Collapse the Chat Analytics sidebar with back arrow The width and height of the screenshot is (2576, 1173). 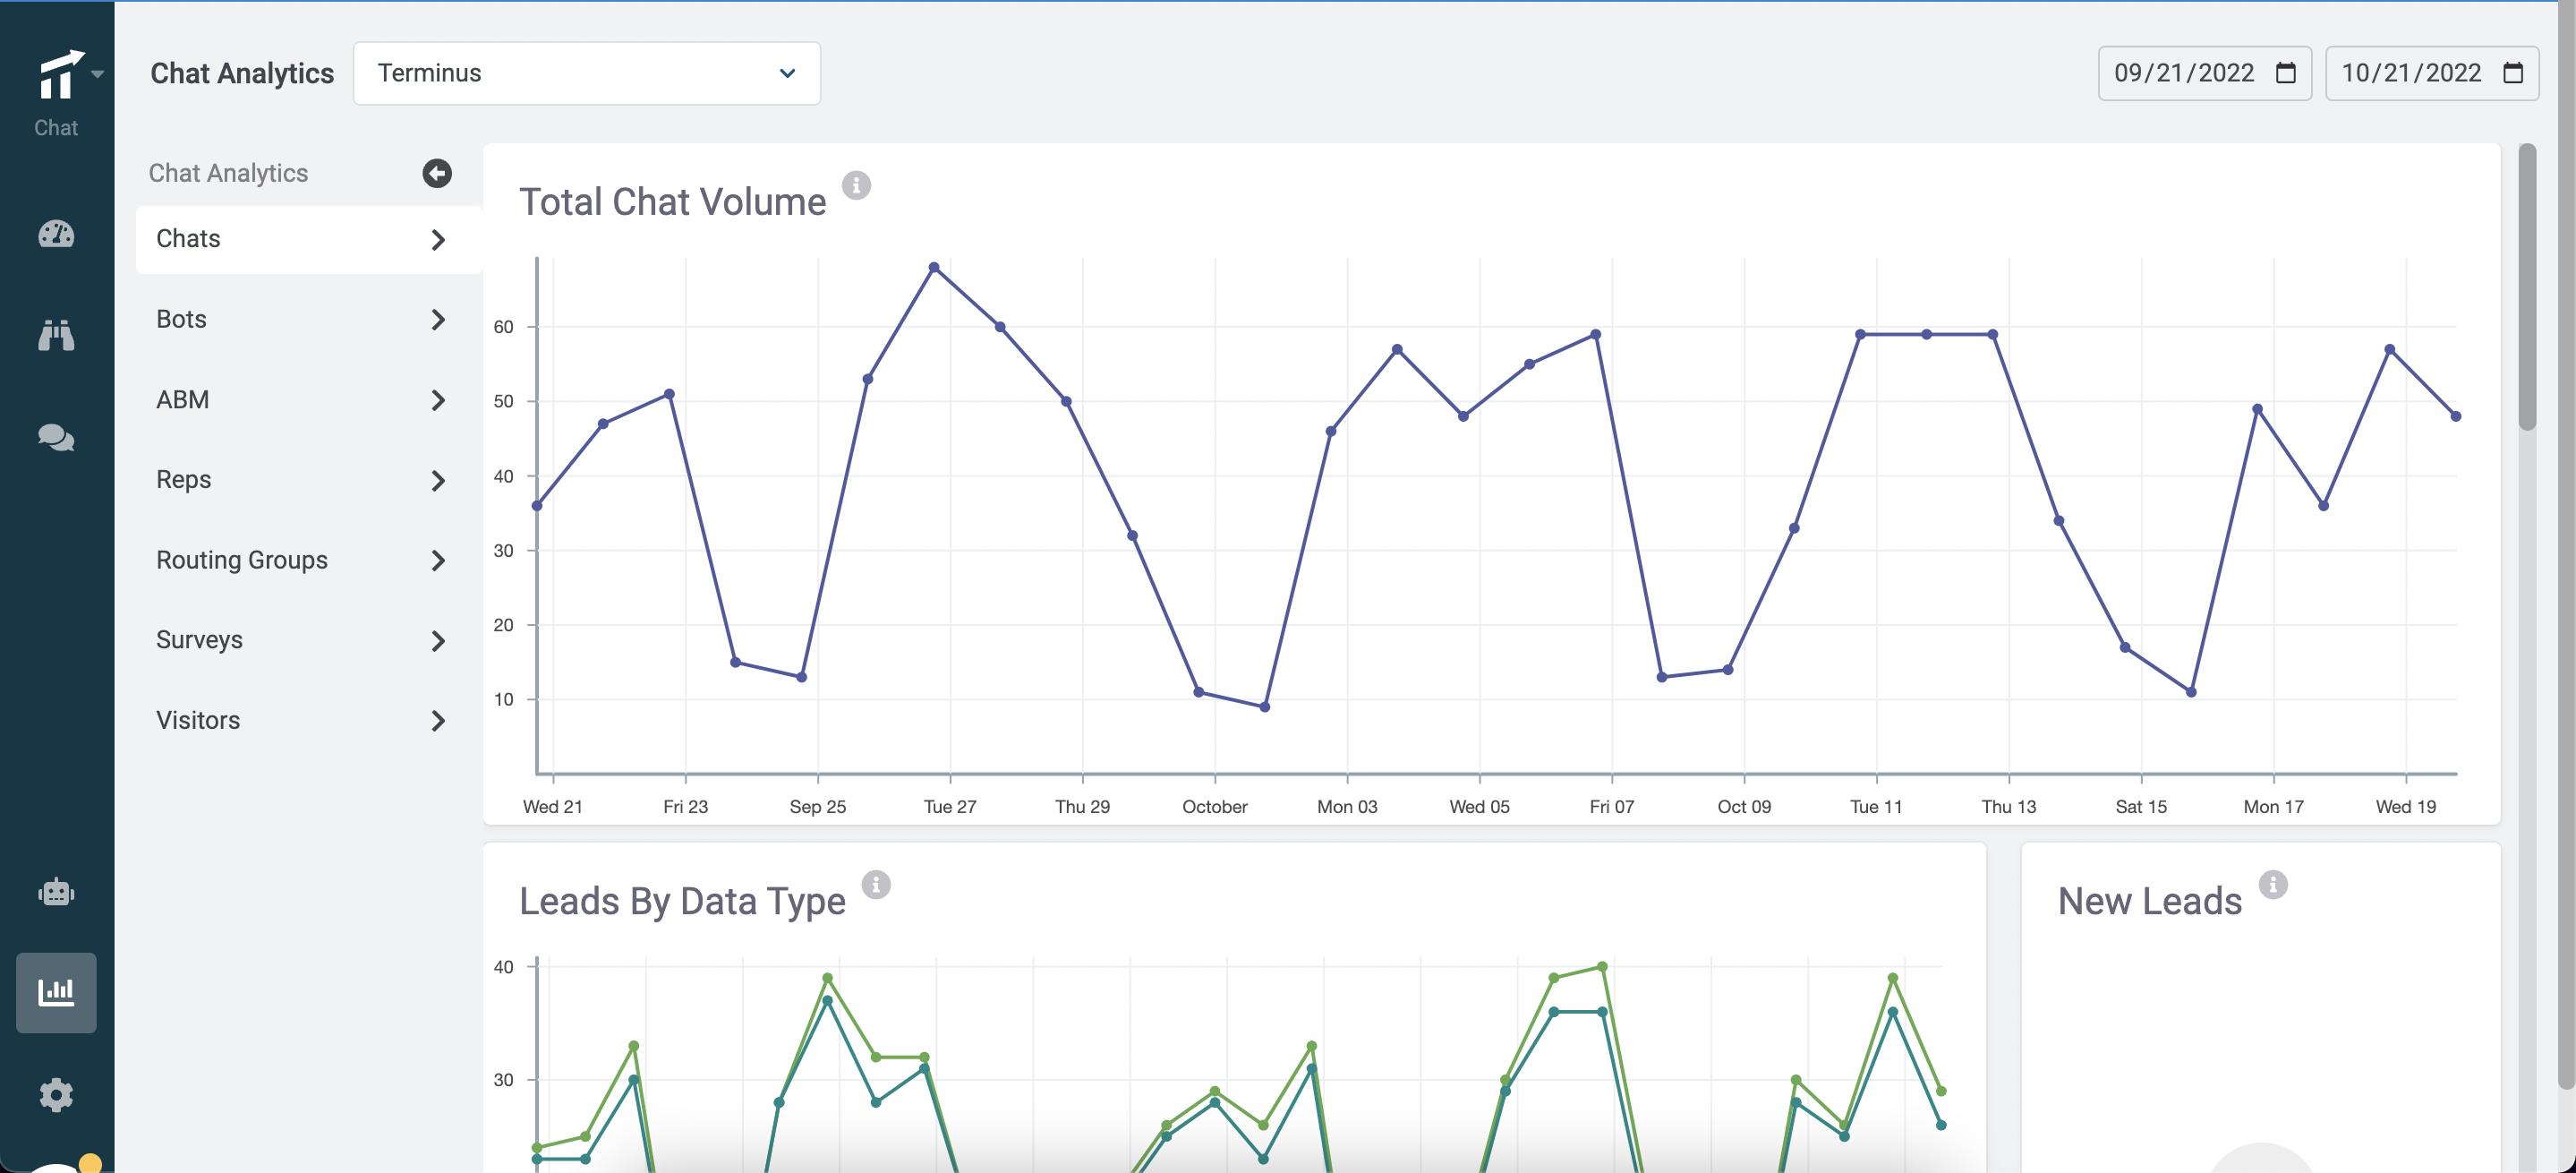click(x=437, y=173)
